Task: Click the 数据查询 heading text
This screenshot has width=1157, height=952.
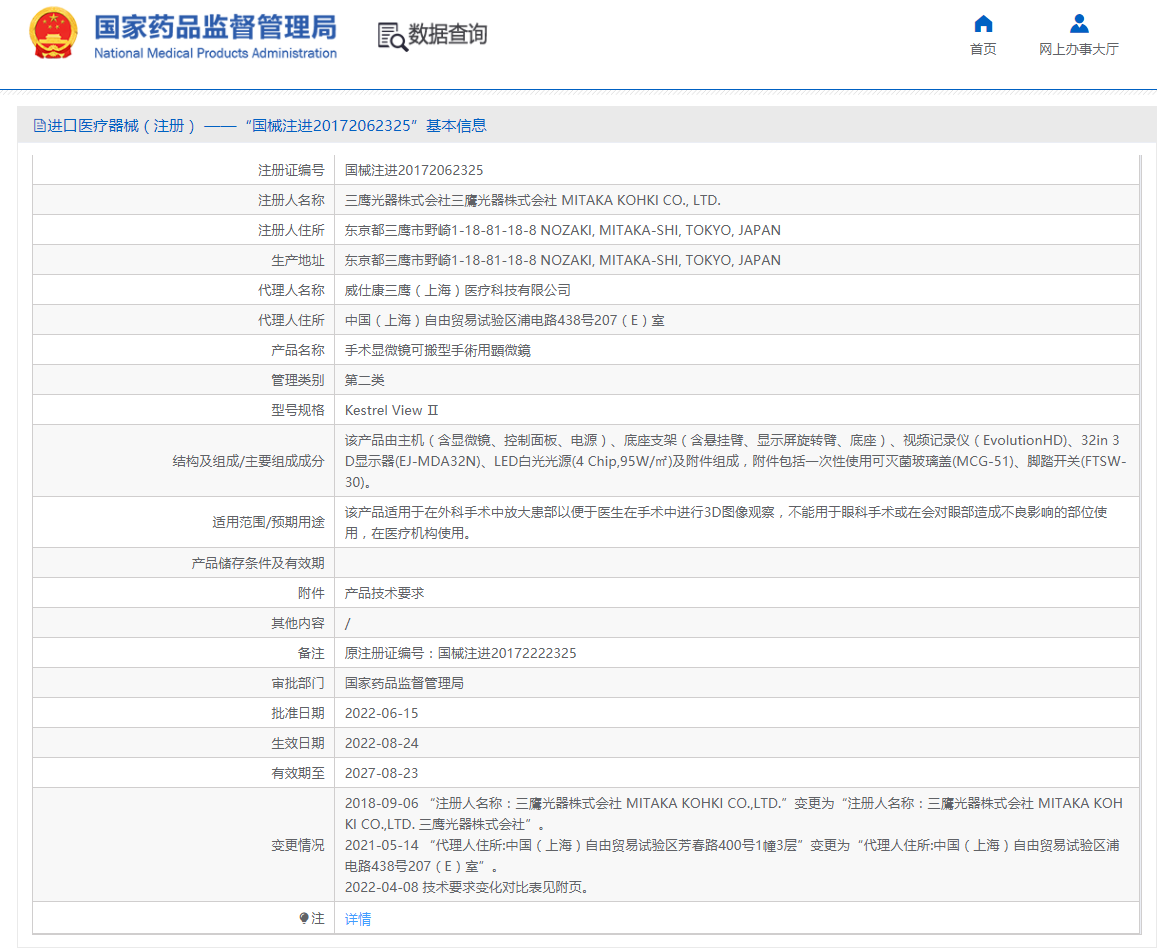Action: coord(448,34)
